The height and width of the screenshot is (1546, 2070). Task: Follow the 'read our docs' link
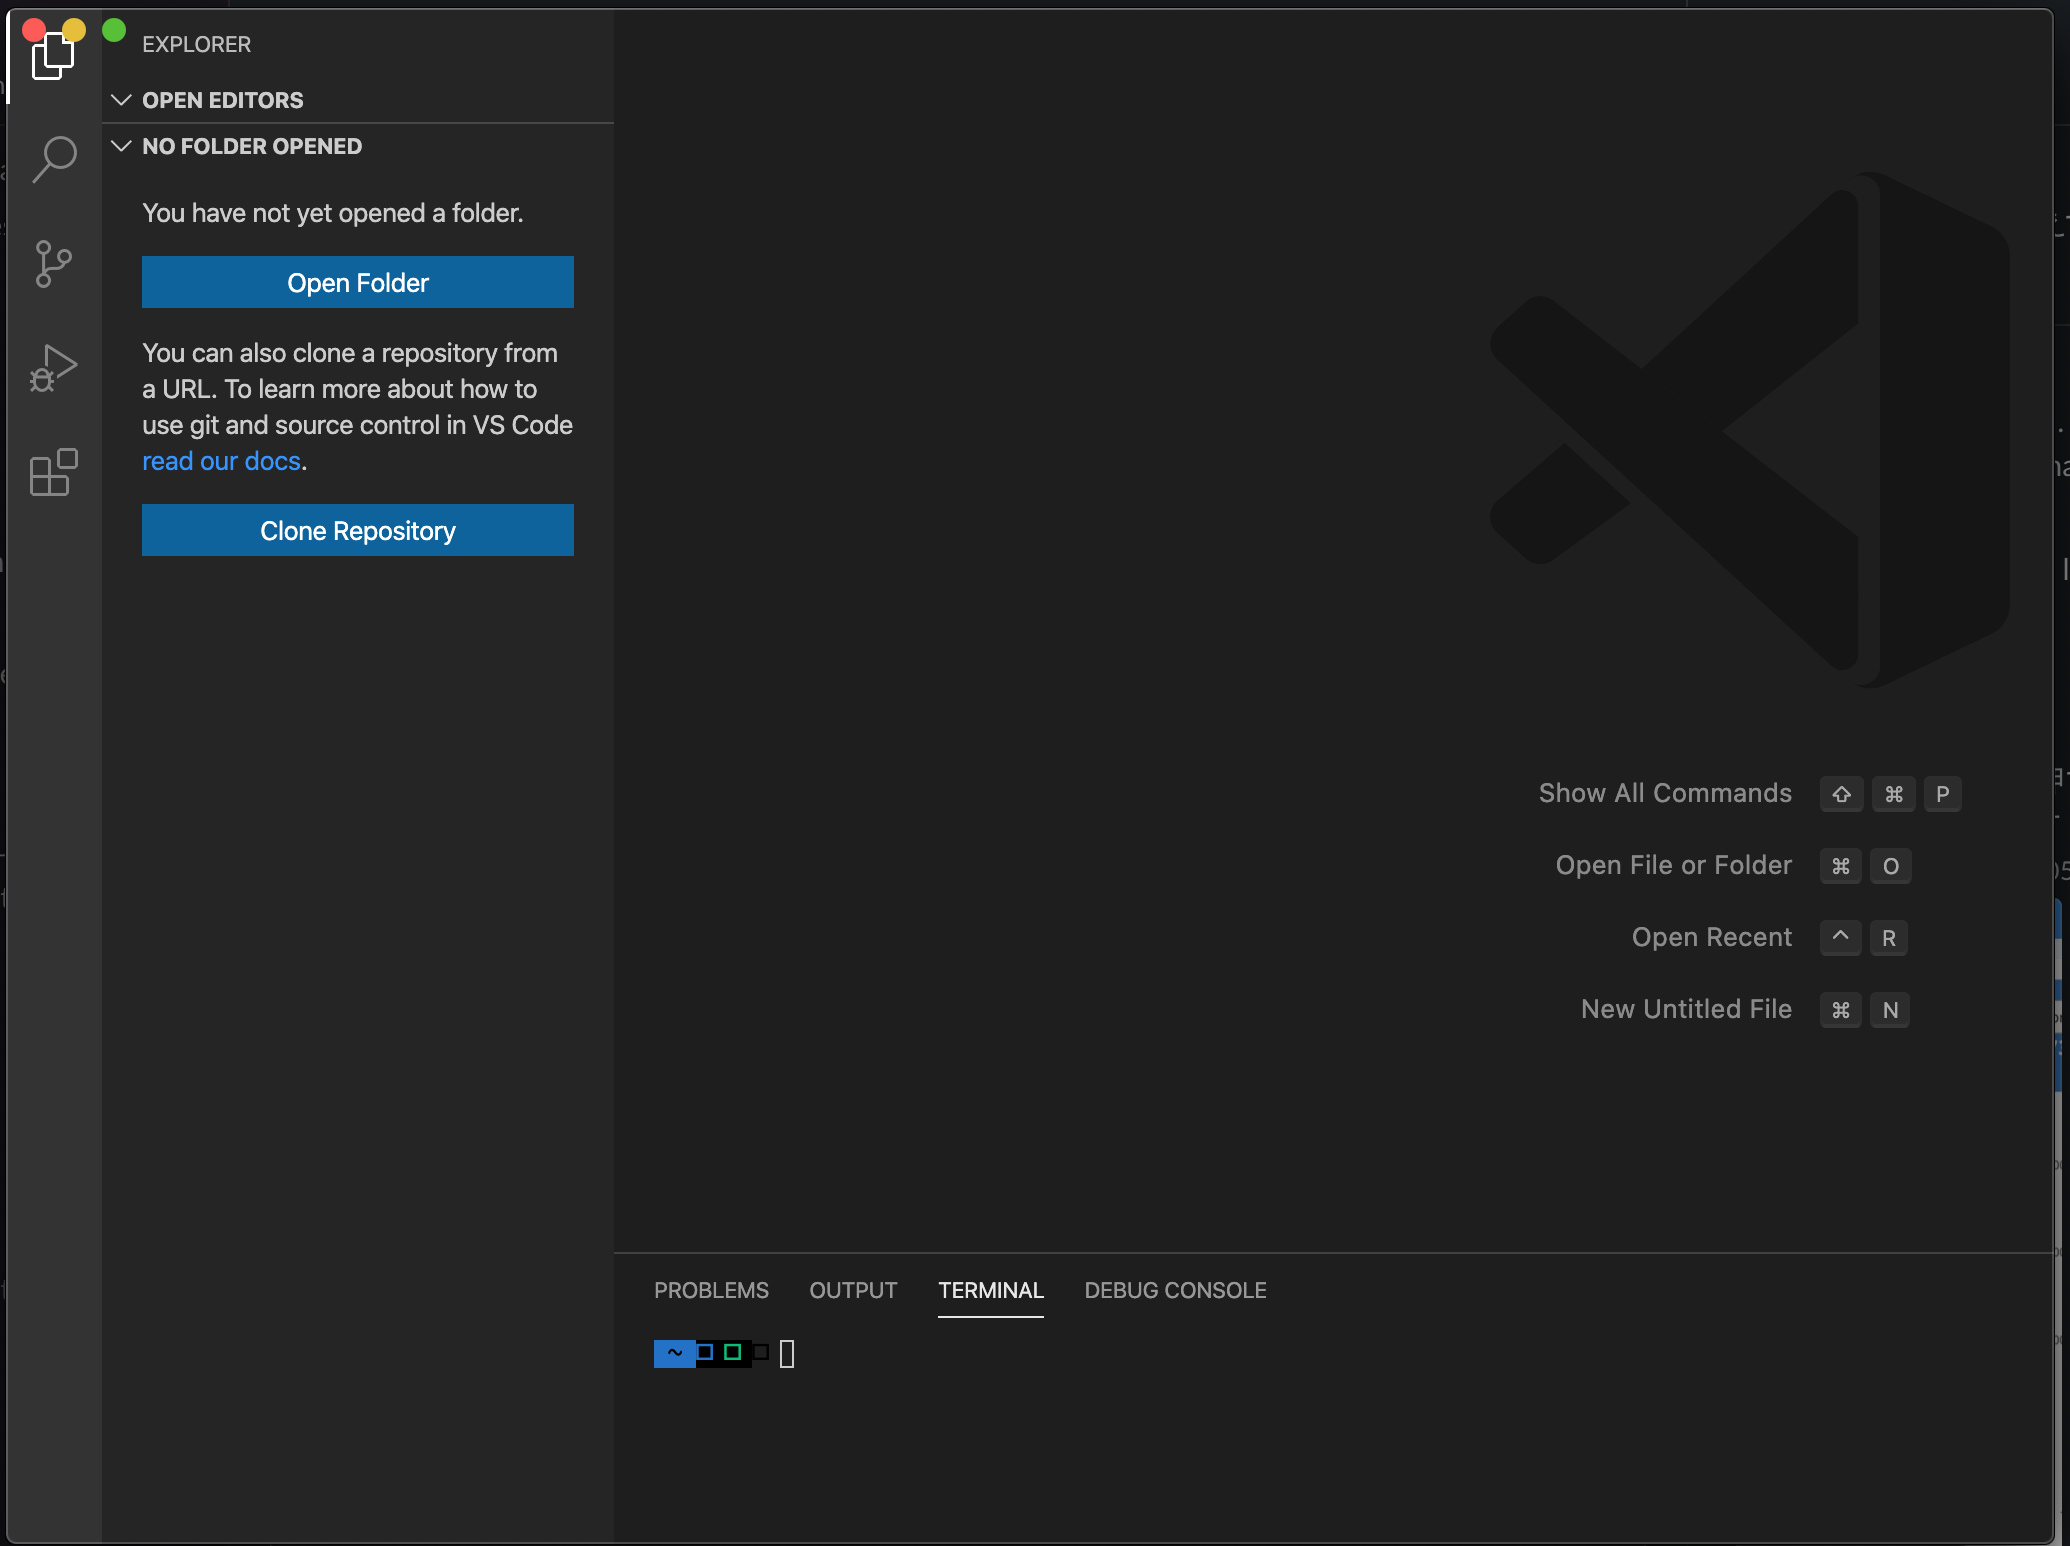tap(221, 461)
